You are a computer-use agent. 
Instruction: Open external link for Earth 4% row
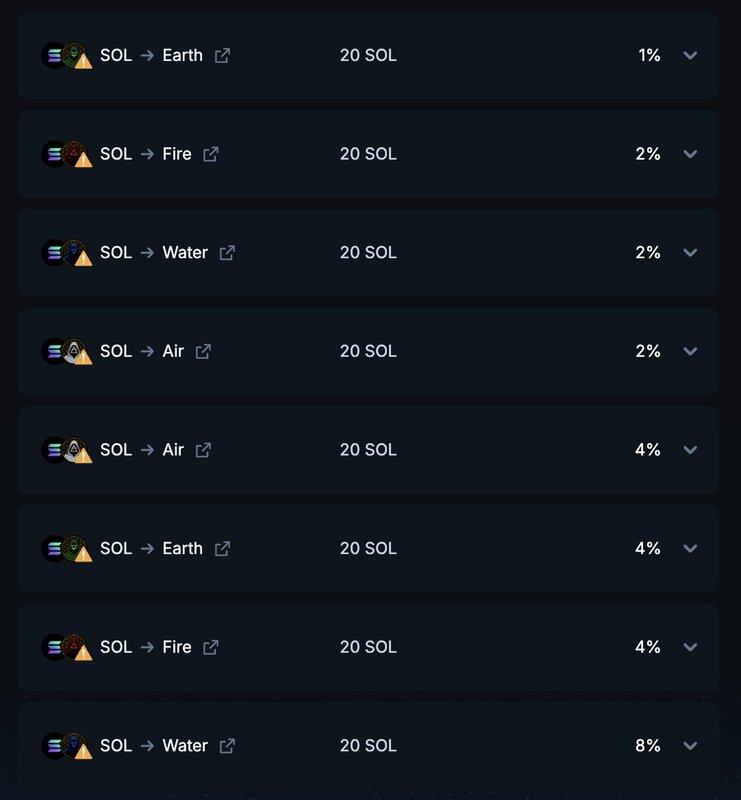[222, 549]
